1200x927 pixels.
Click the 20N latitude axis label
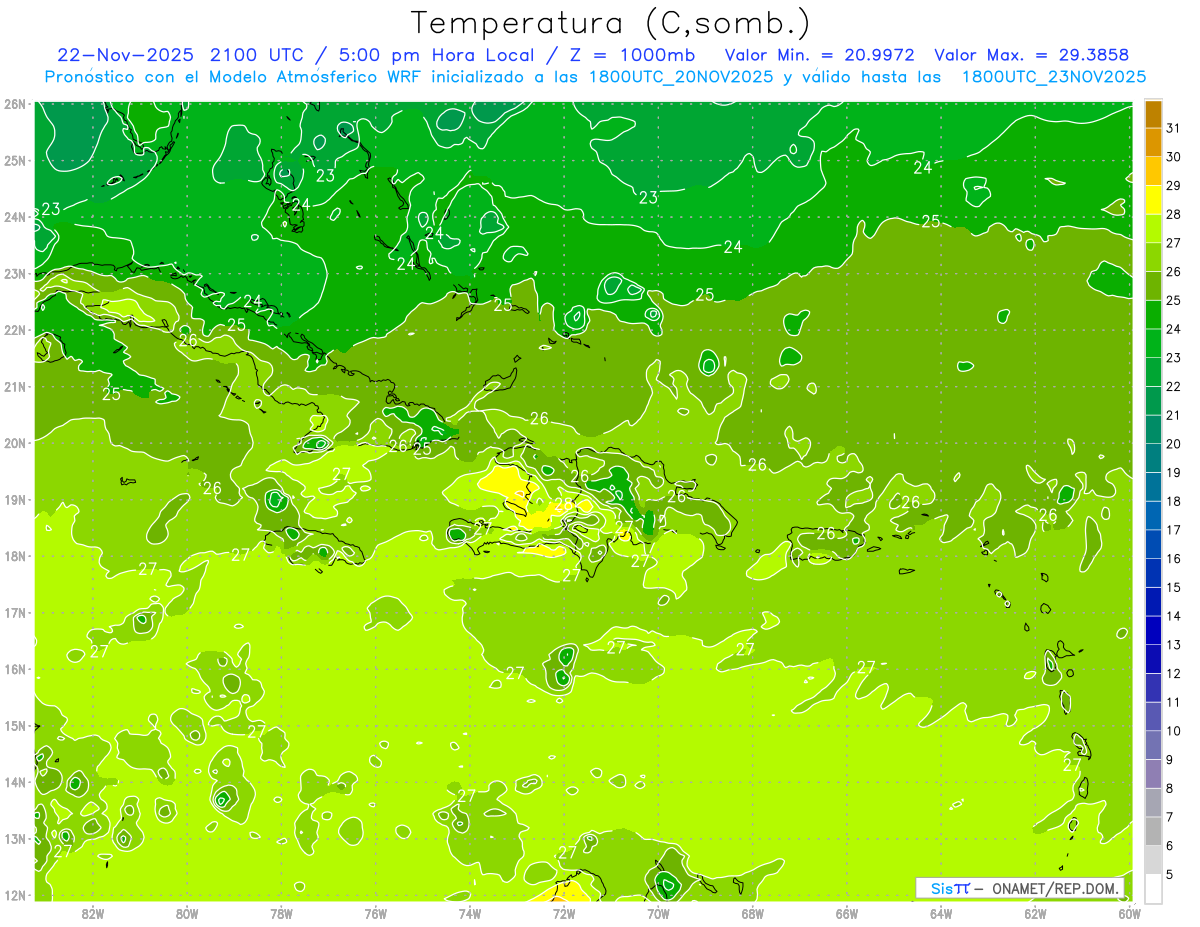coord(14,443)
